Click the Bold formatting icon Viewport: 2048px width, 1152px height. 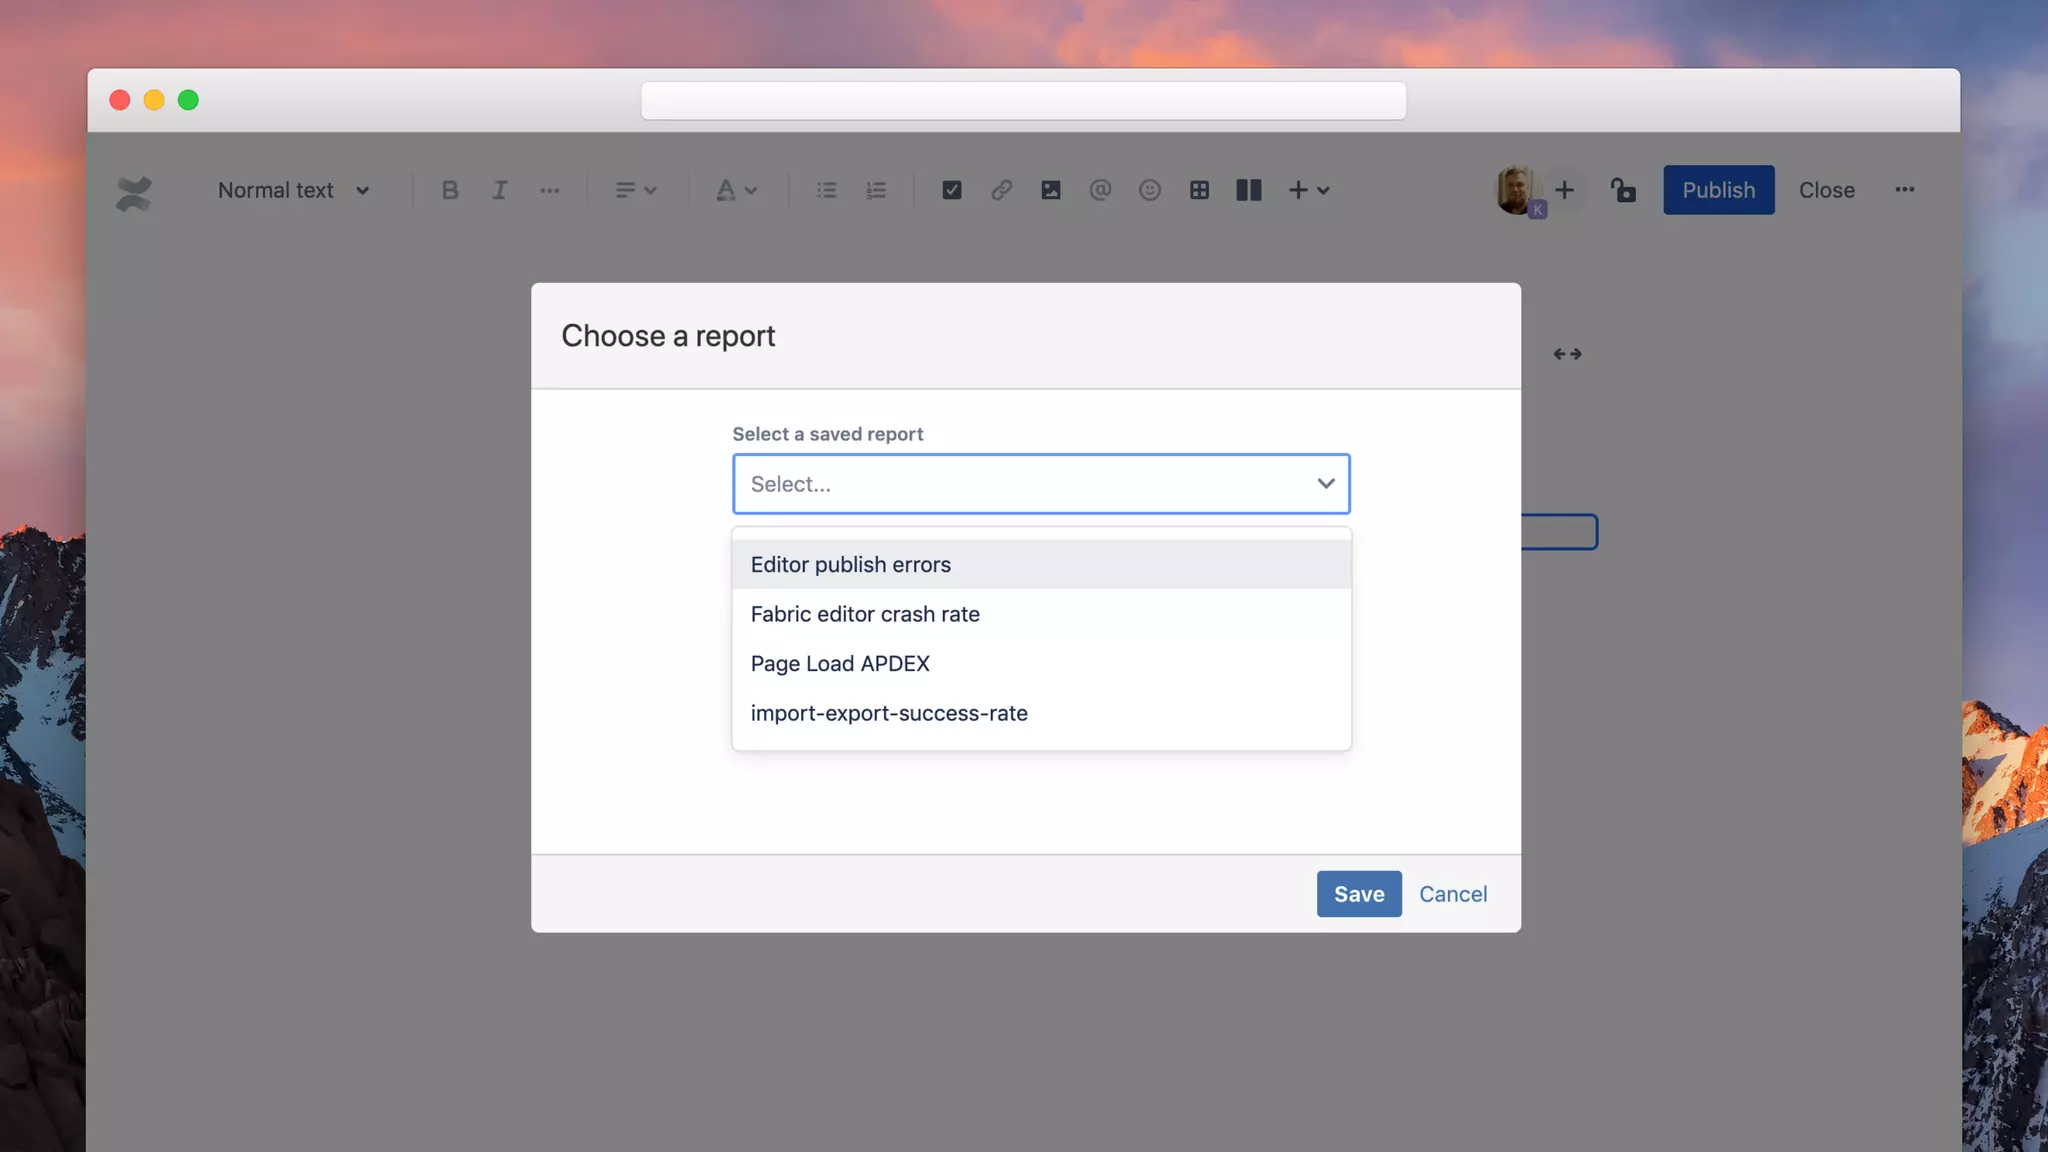tap(450, 190)
